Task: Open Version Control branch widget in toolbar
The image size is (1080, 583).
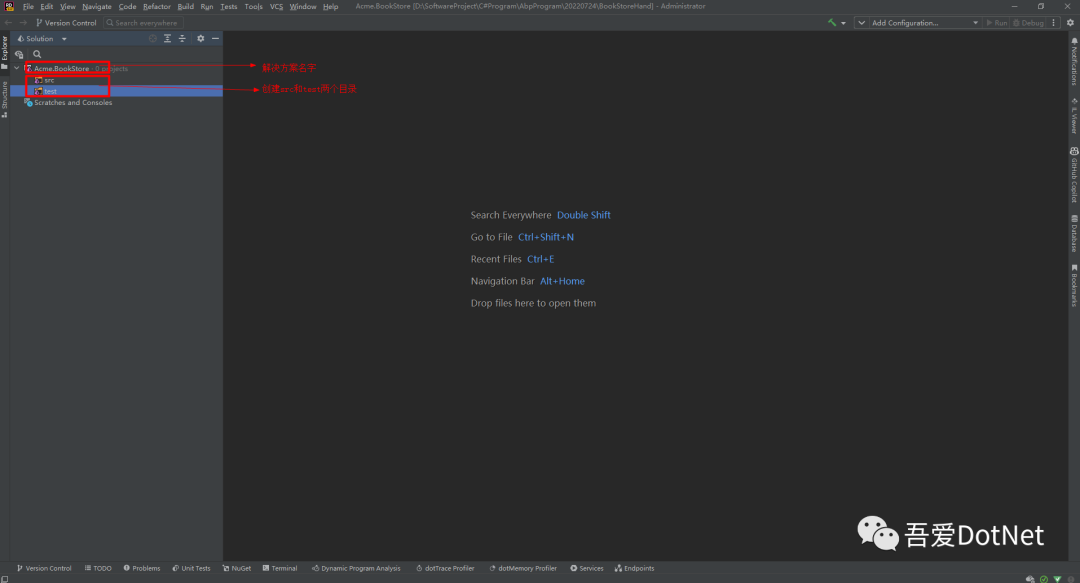Action: (x=66, y=23)
